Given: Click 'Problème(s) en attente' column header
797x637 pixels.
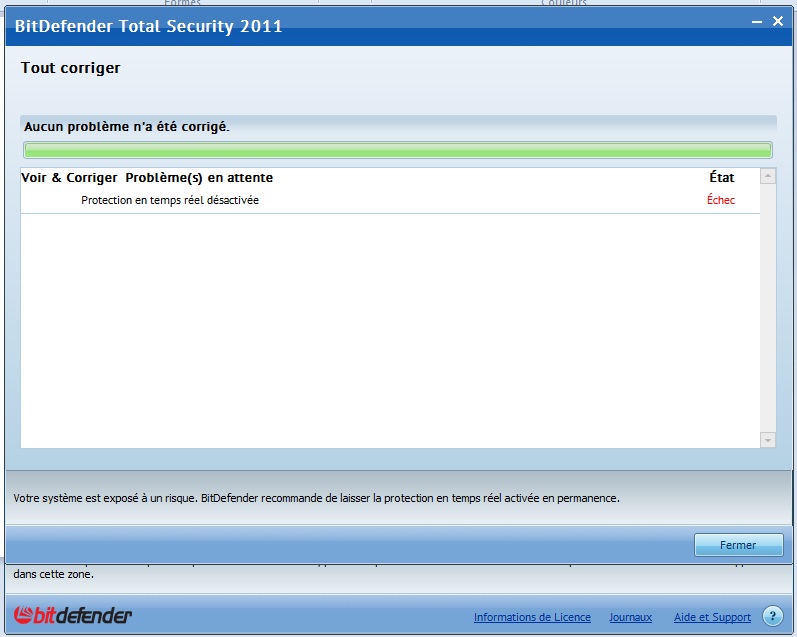Looking at the screenshot, I should tap(199, 178).
